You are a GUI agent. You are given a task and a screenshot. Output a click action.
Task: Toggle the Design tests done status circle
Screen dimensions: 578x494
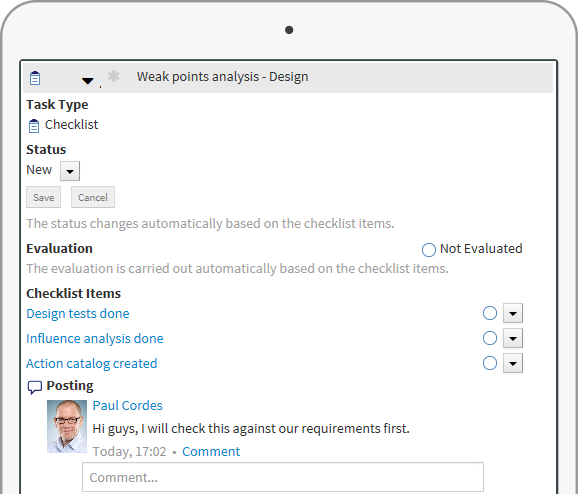[490, 313]
